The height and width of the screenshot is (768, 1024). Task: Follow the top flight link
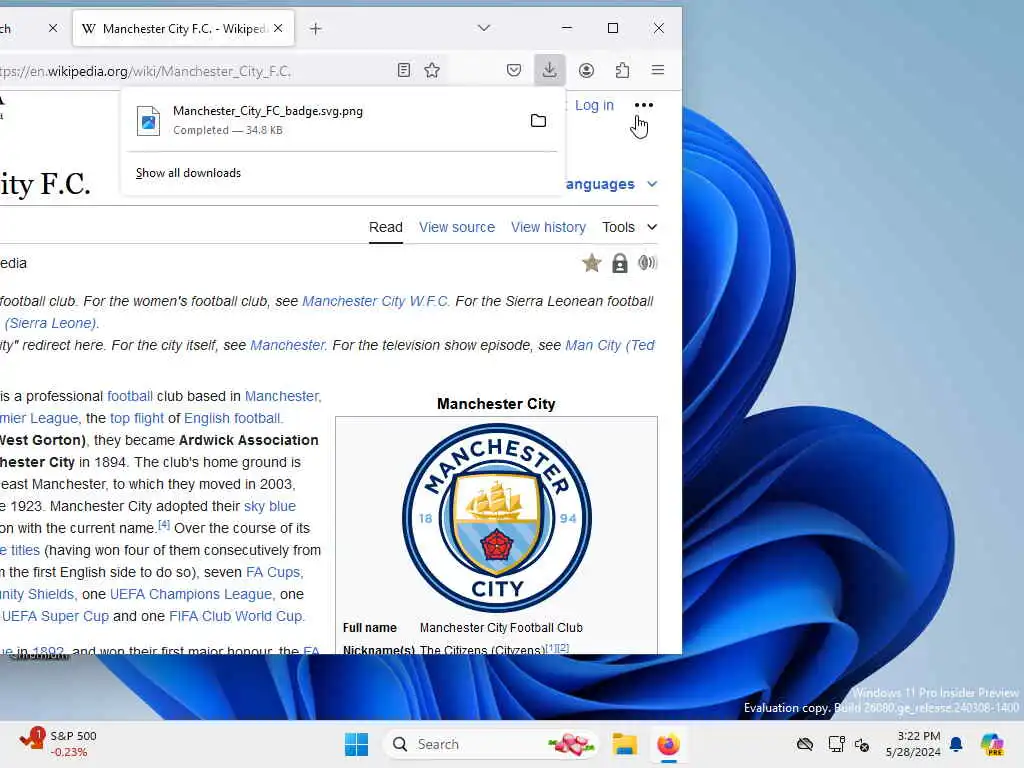(x=136, y=418)
